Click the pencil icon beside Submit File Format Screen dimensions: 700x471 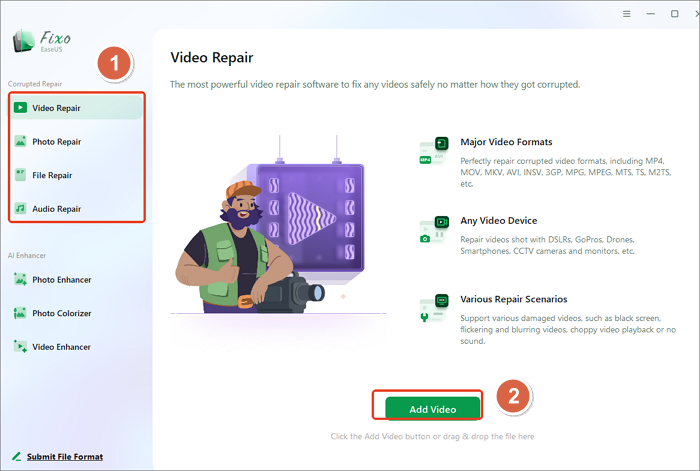[17, 456]
